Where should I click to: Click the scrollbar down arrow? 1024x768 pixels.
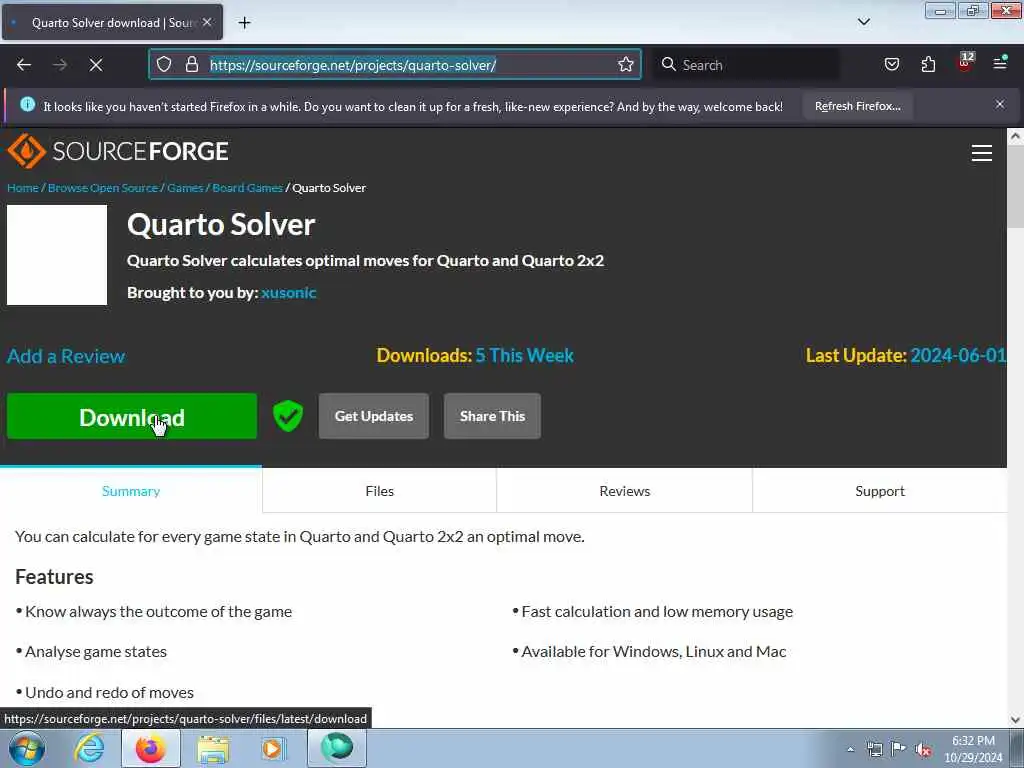pyautogui.click(x=1015, y=720)
